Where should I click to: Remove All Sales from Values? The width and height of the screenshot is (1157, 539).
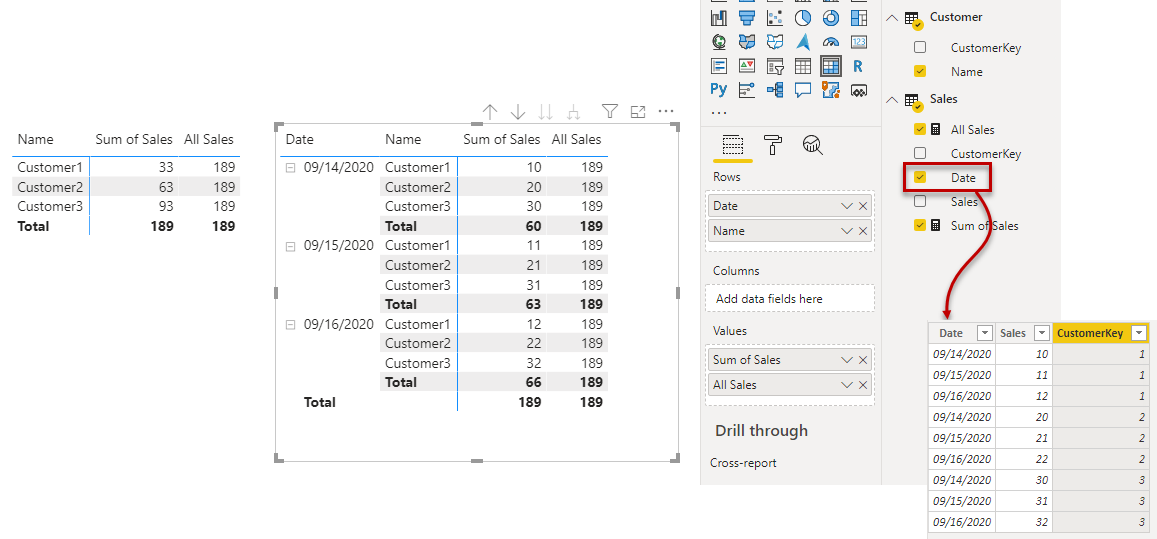[863, 385]
